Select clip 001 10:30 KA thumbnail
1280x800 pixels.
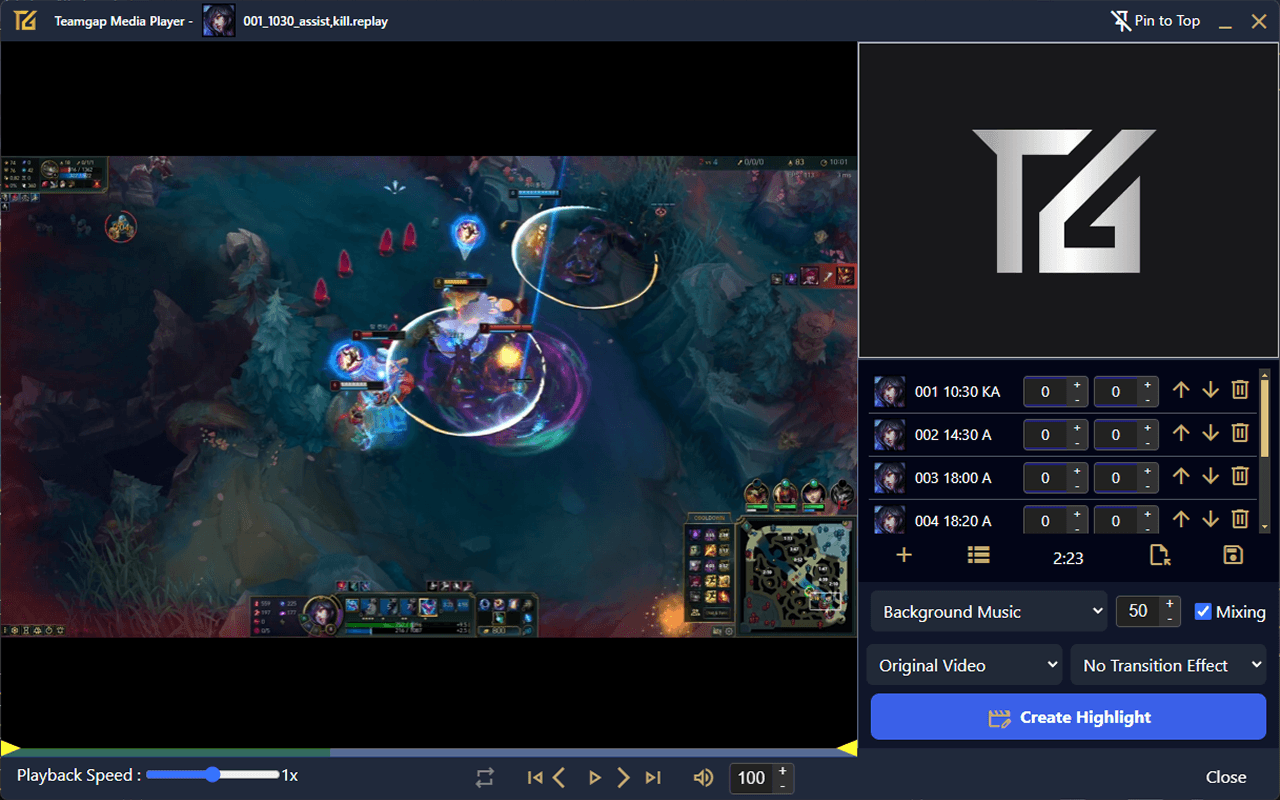(889, 392)
